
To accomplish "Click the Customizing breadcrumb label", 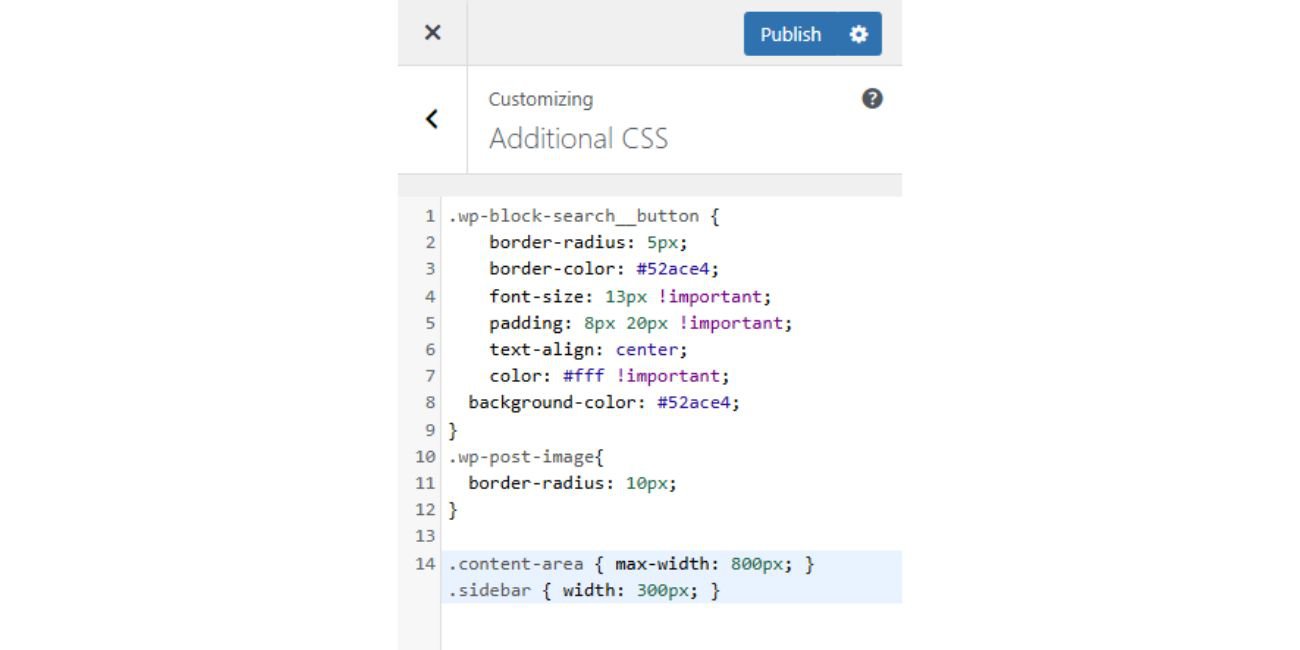I will point(540,99).
